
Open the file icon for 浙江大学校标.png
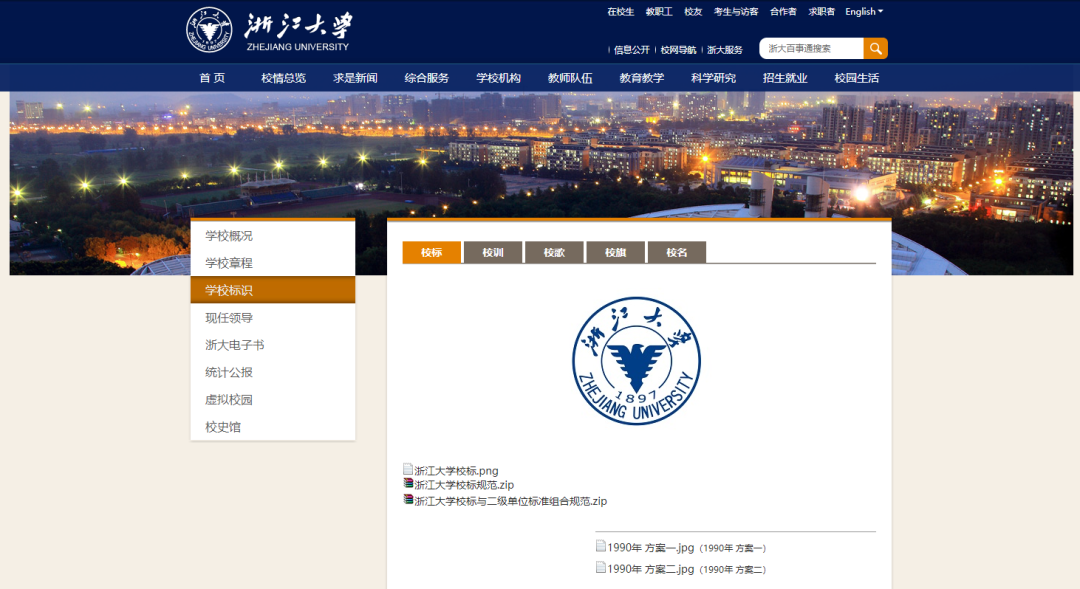point(408,470)
